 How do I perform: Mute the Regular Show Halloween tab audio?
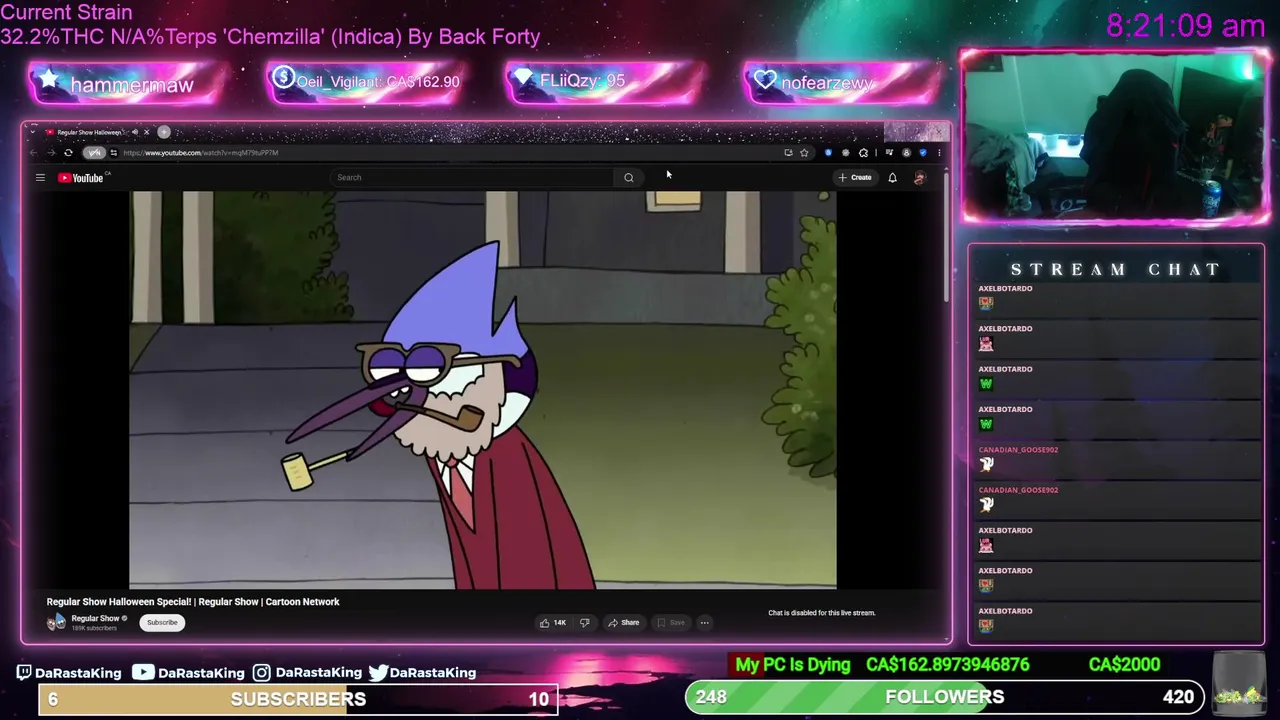(135, 132)
